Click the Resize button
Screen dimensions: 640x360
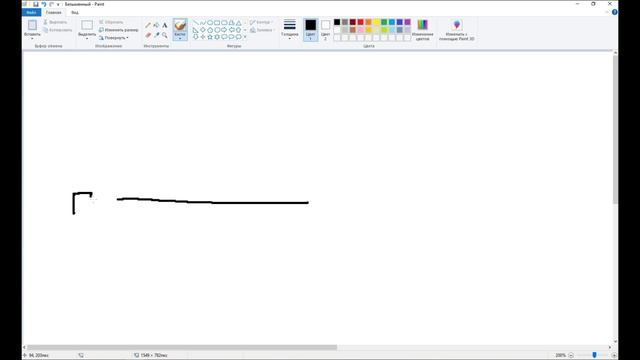coord(119,30)
